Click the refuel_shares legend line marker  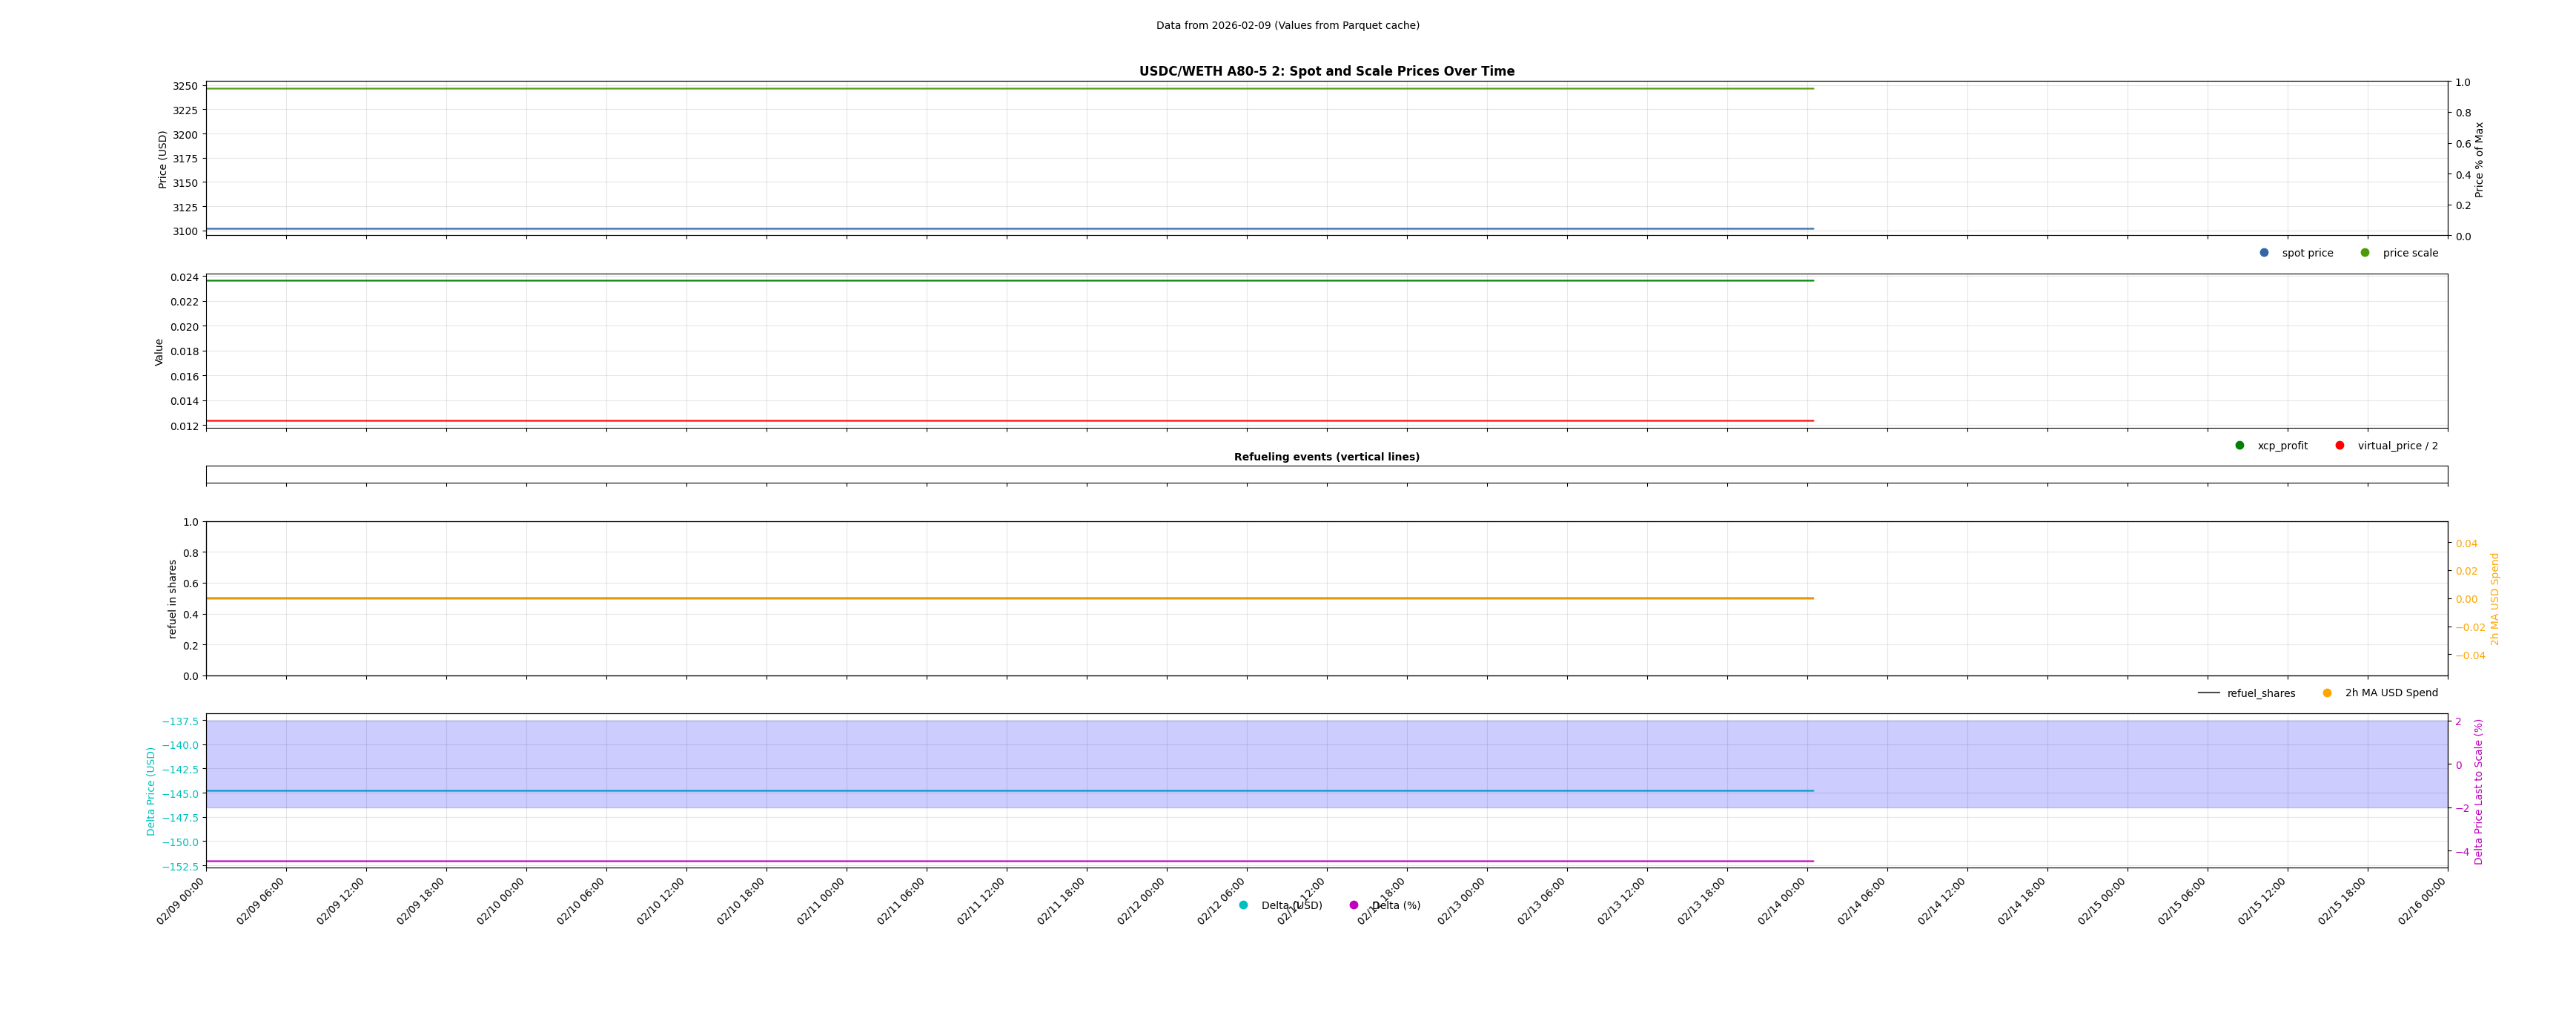[x=2209, y=693]
